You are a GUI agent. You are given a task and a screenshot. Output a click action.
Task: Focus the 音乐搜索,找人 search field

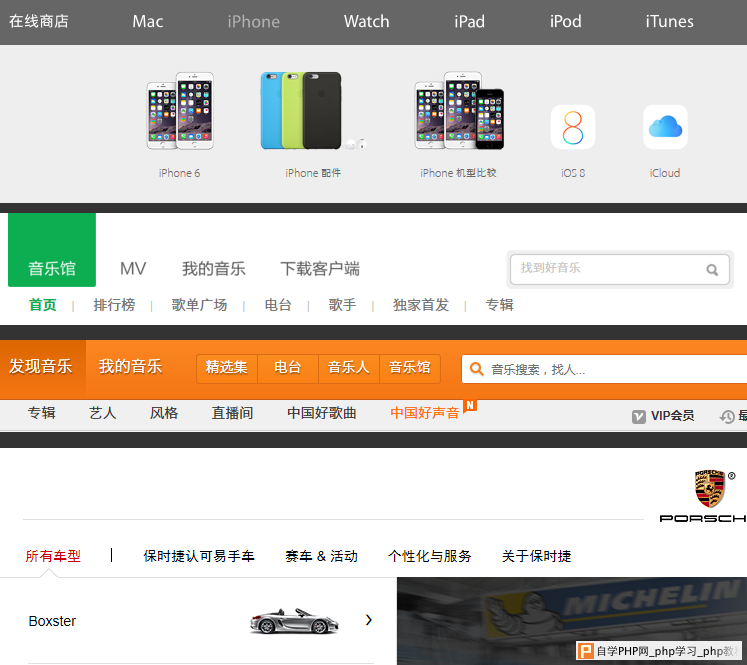(604, 369)
